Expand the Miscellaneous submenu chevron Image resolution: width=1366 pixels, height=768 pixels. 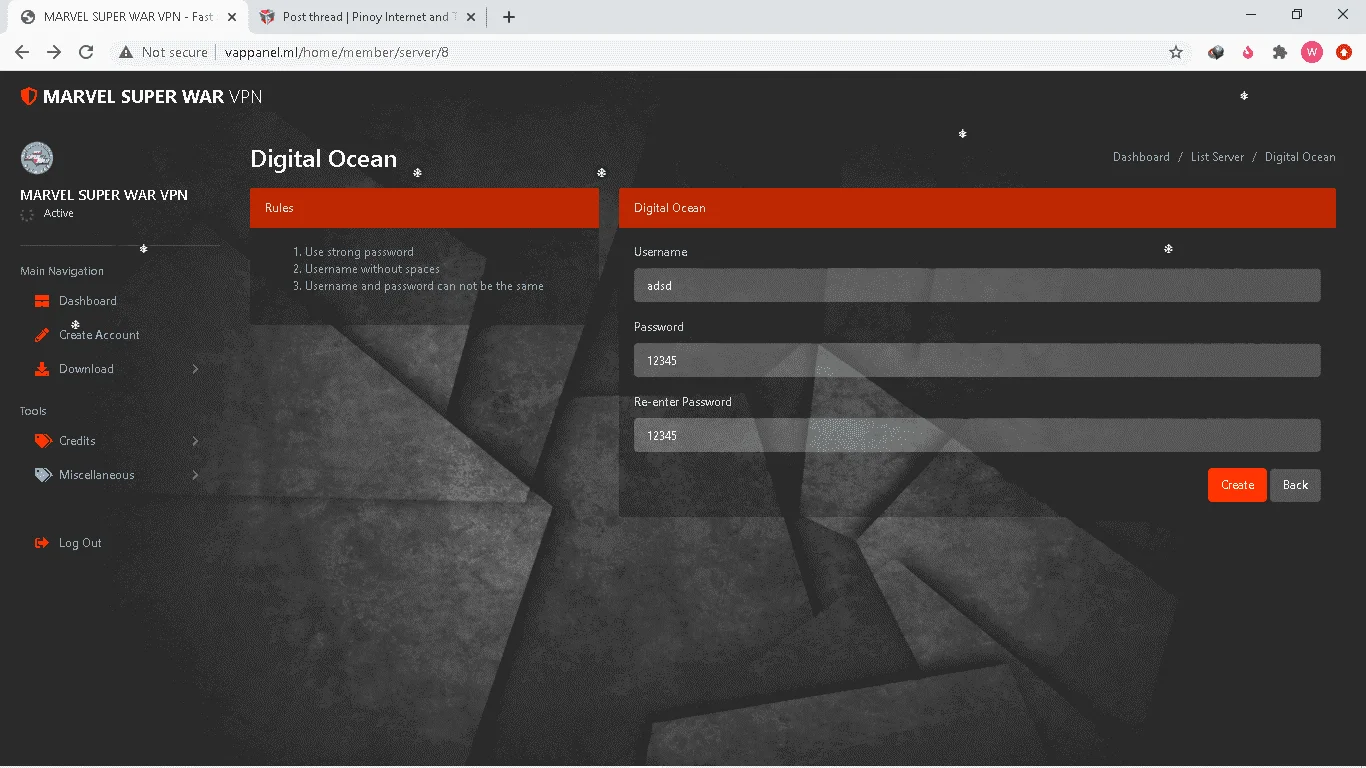tap(195, 475)
